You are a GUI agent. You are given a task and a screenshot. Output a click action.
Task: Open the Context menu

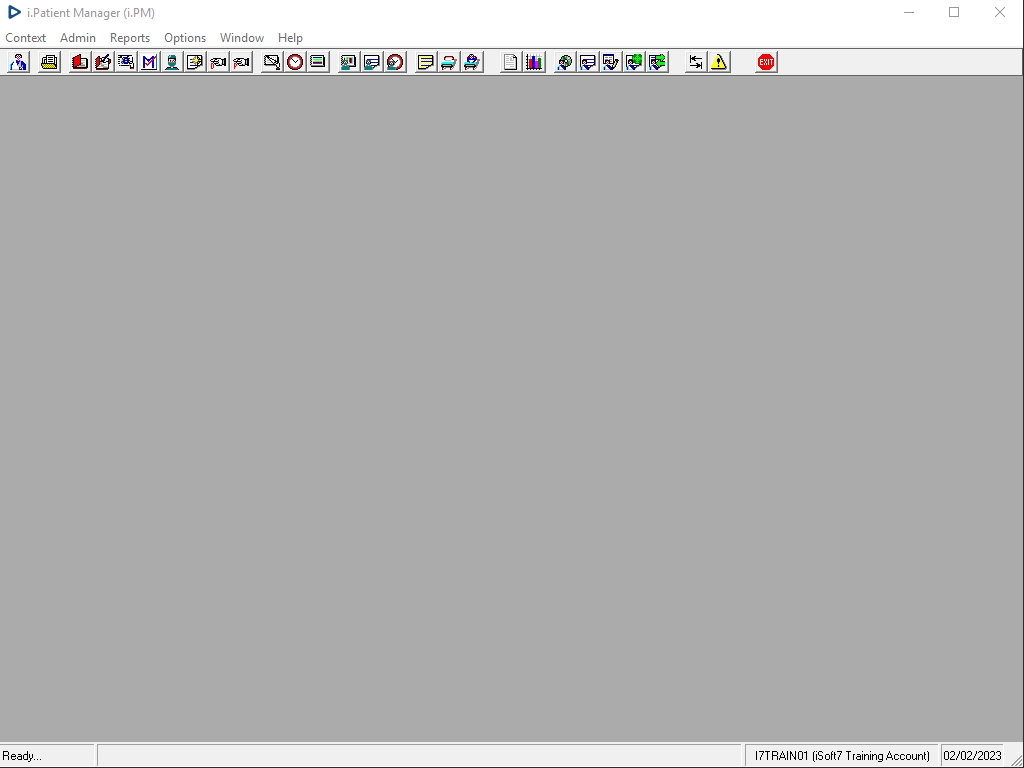click(25, 38)
